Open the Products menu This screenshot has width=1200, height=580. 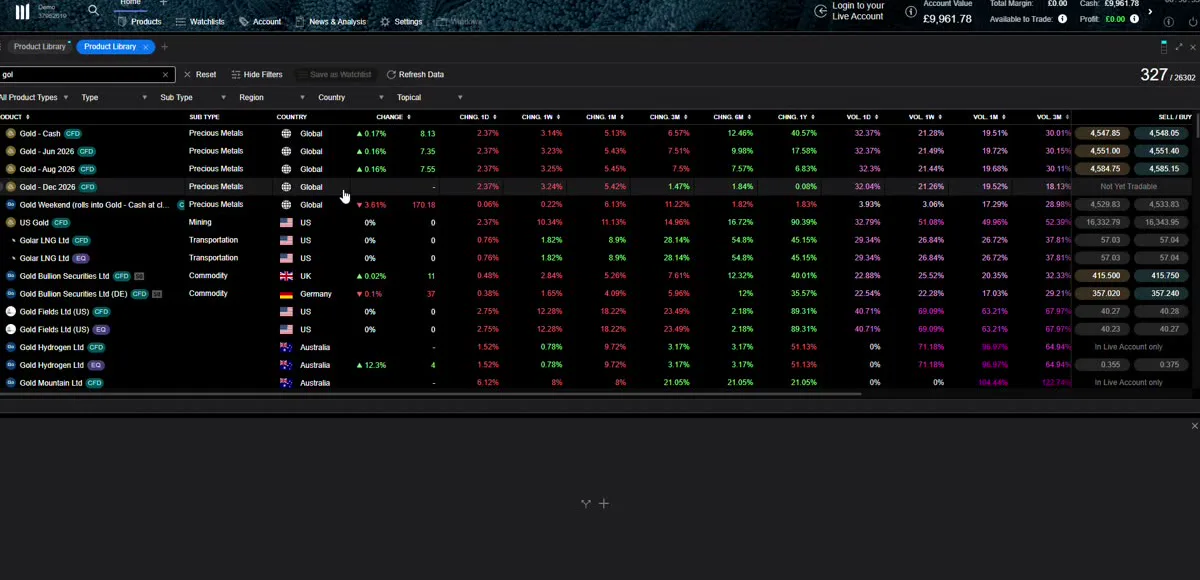139,21
